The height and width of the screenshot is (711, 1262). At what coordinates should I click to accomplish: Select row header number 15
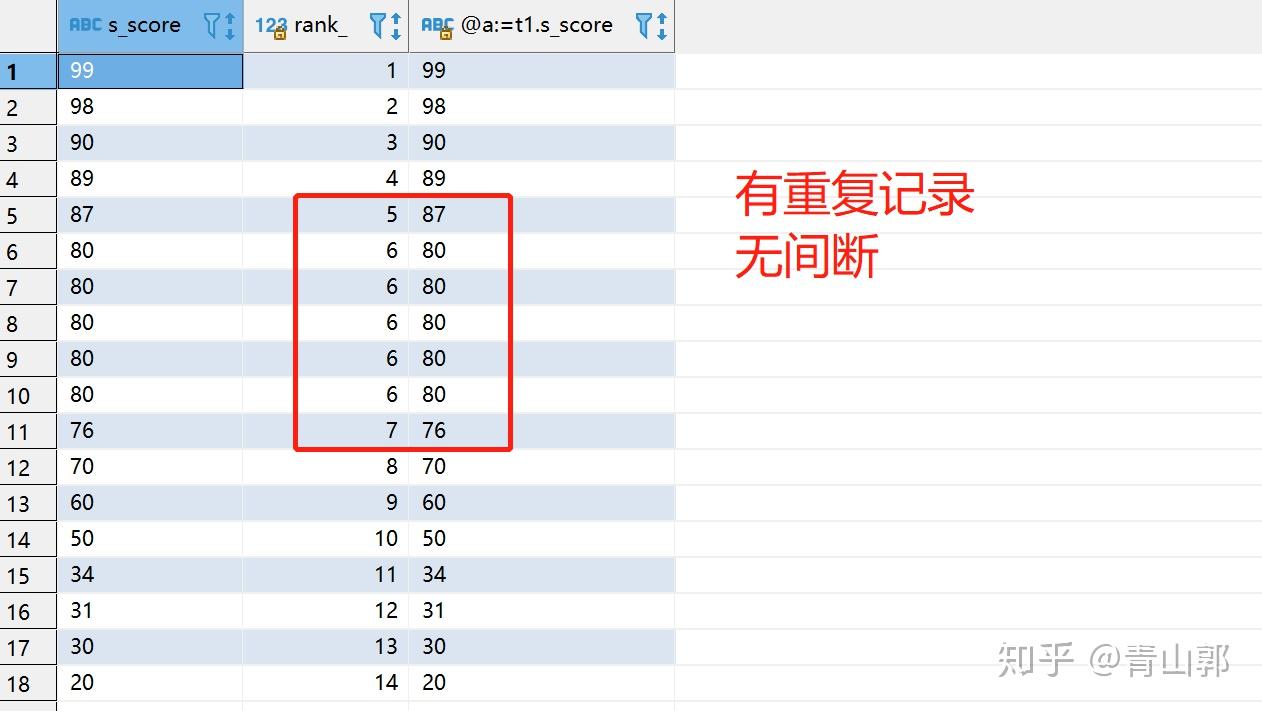pos(28,575)
